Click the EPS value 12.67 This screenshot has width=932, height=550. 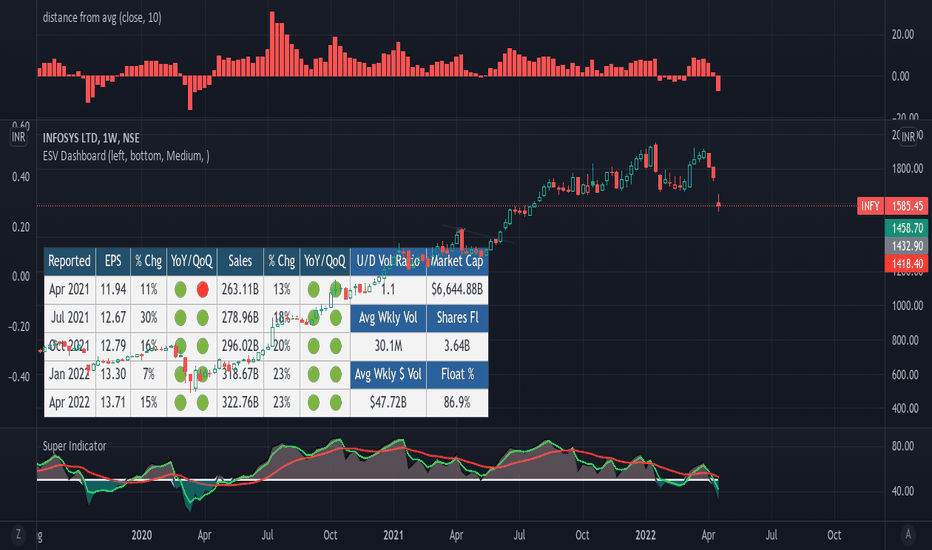tap(113, 318)
